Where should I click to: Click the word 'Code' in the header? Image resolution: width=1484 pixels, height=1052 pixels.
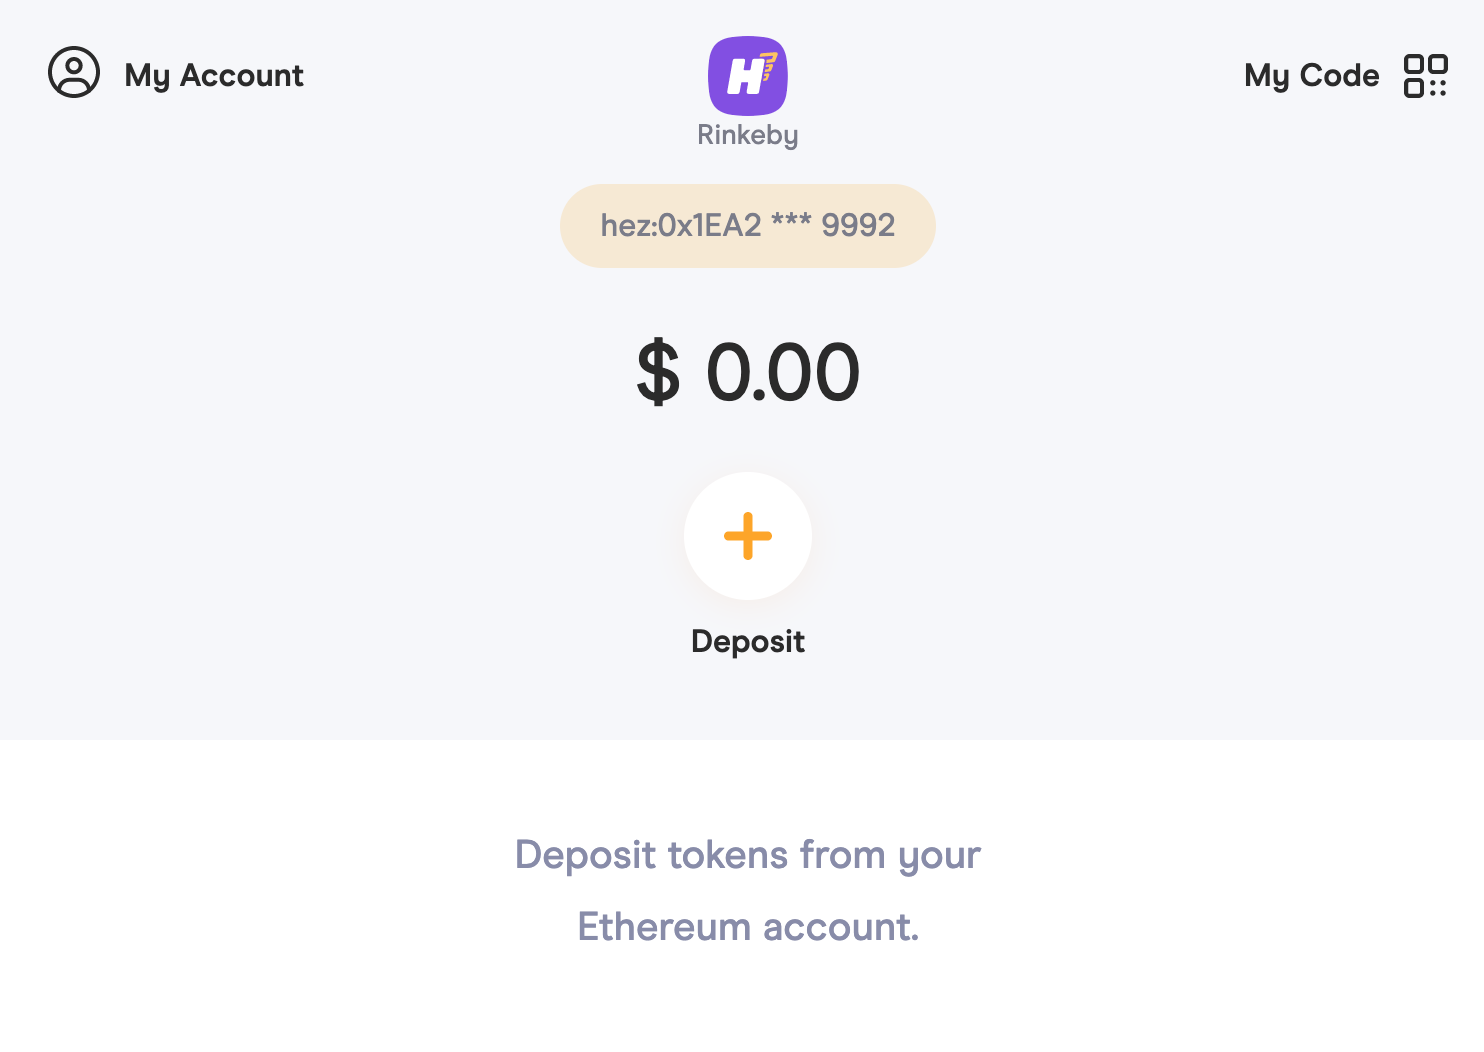1339,76
